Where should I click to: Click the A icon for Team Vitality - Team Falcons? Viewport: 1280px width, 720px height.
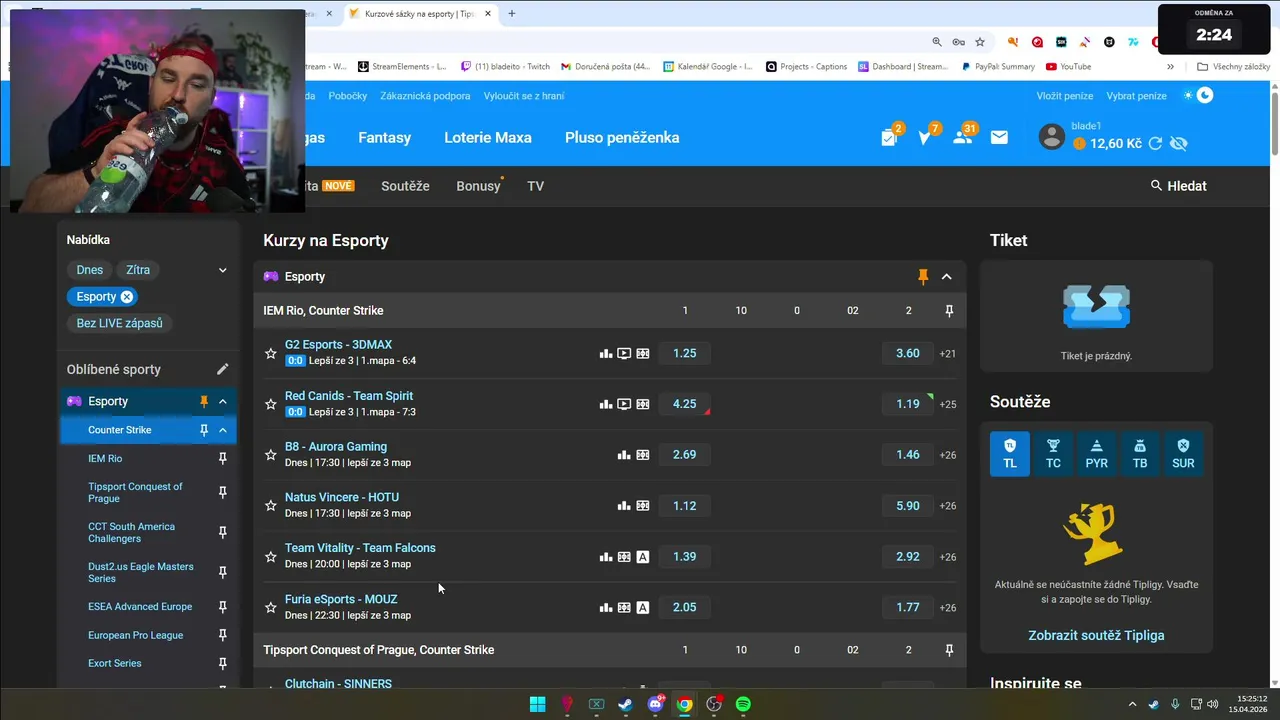pos(643,557)
